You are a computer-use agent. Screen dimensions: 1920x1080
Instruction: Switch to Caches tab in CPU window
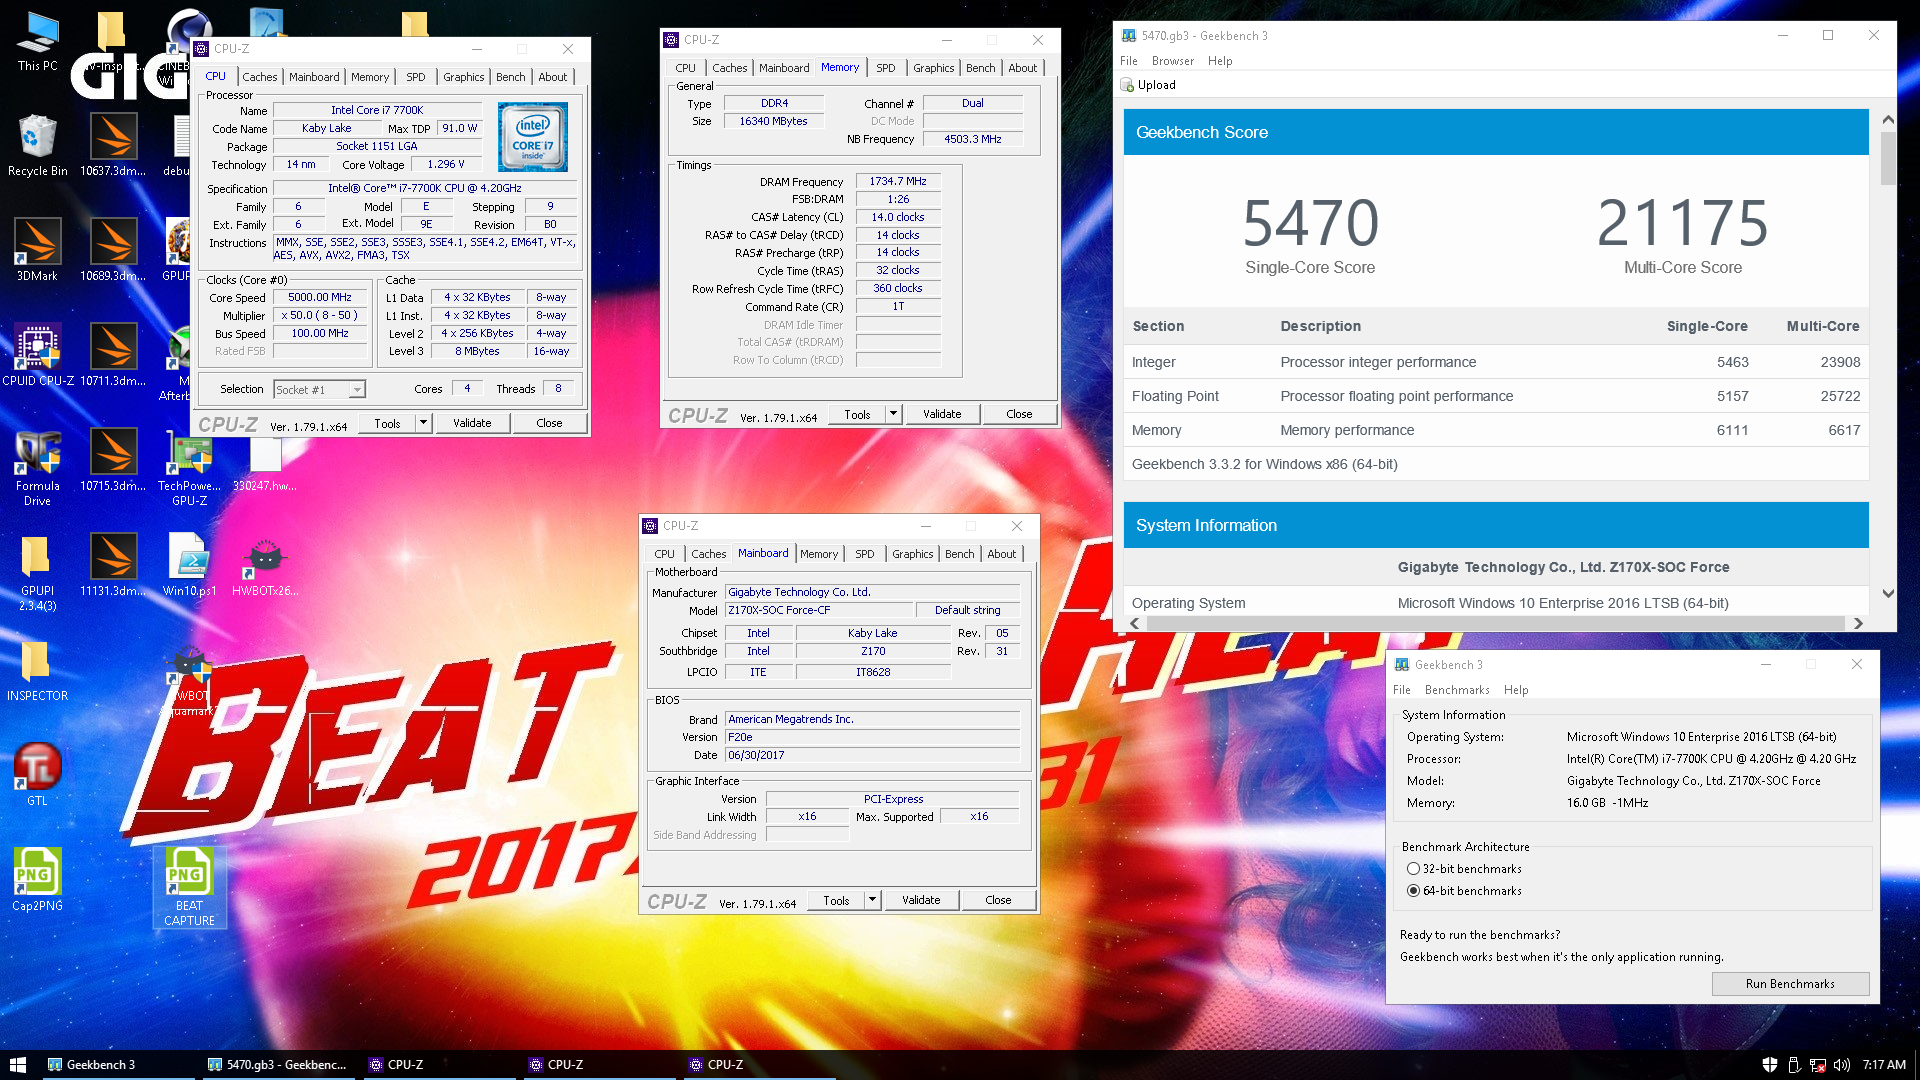(x=260, y=77)
